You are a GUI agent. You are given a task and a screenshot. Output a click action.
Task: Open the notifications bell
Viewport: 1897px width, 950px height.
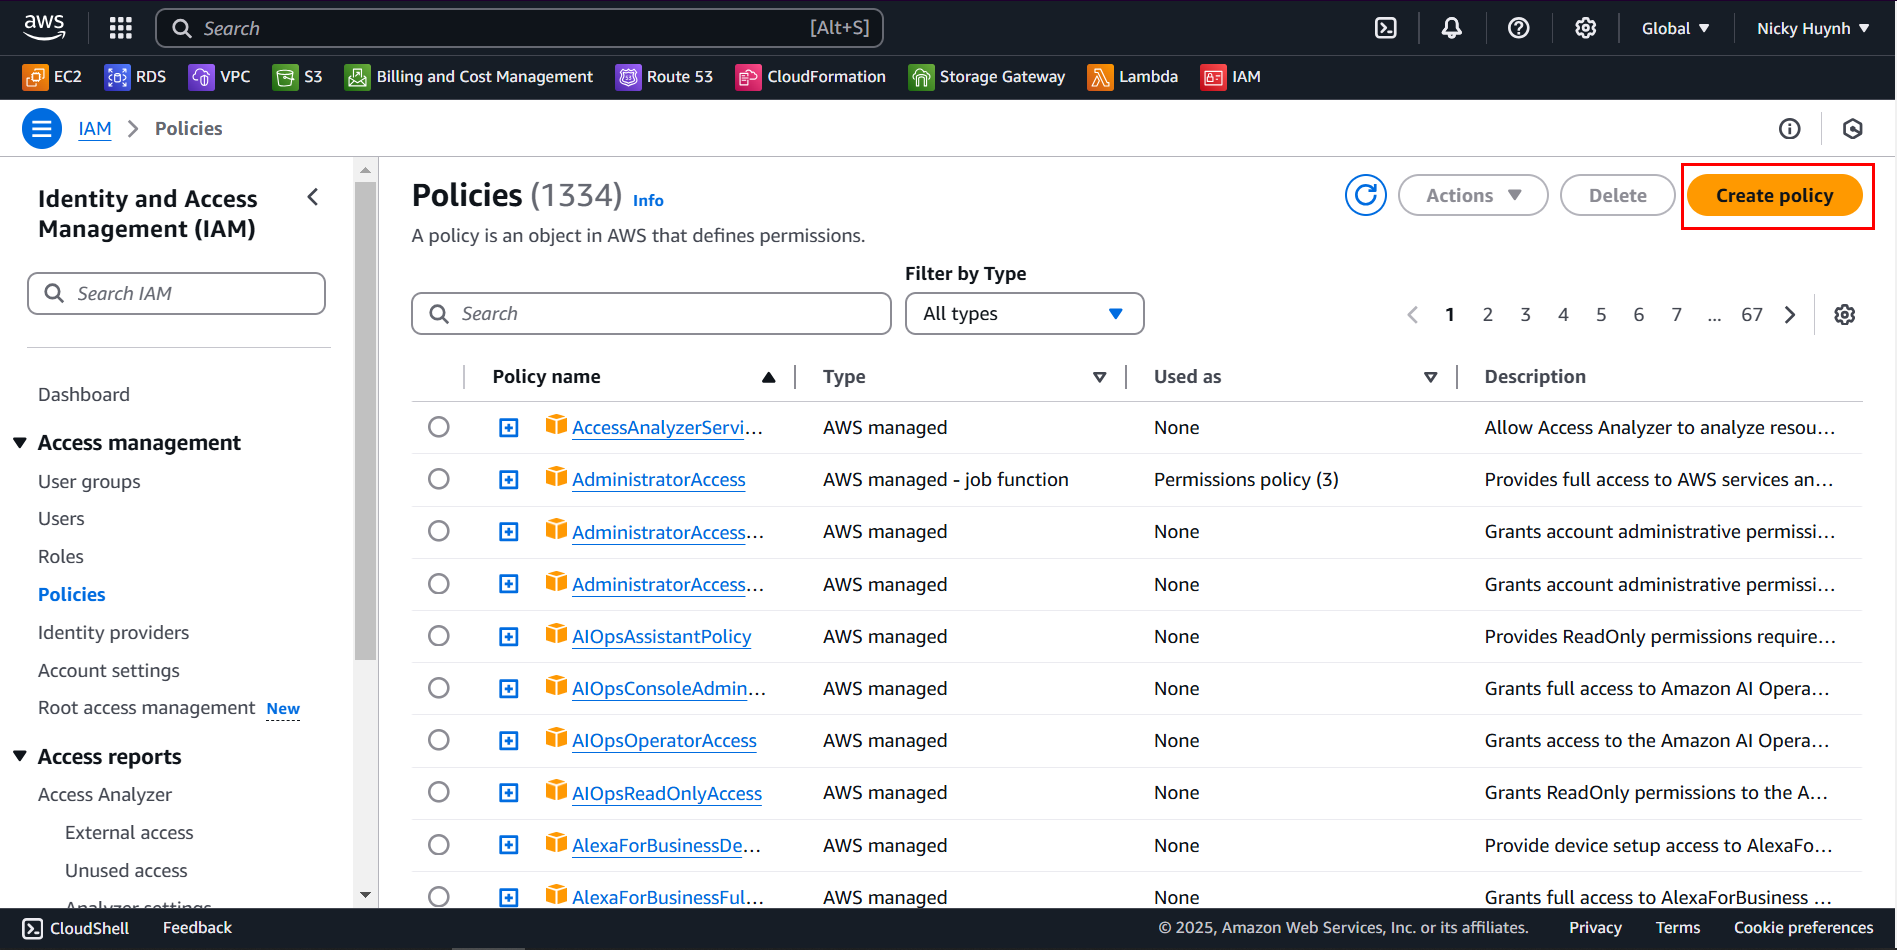pos(1452,28)
